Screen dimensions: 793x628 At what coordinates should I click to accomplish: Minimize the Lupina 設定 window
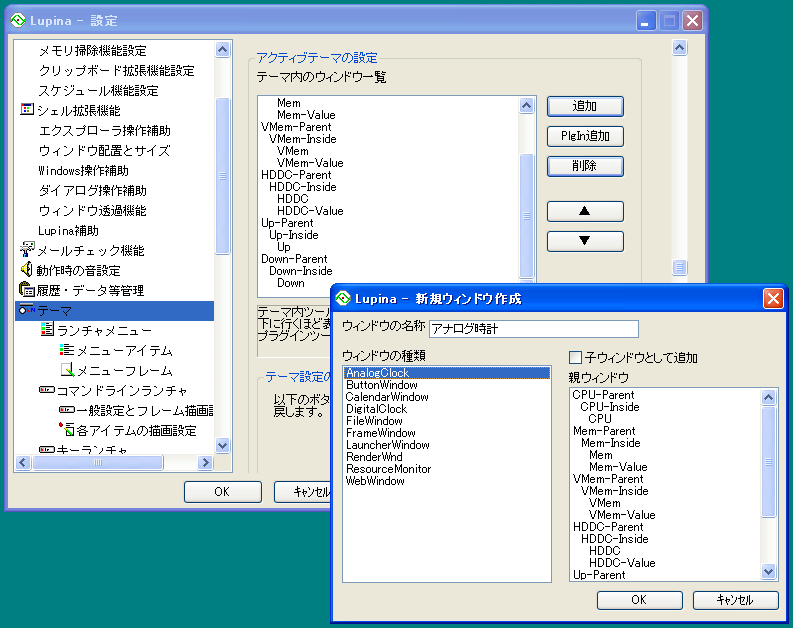[x=645, y=21]
